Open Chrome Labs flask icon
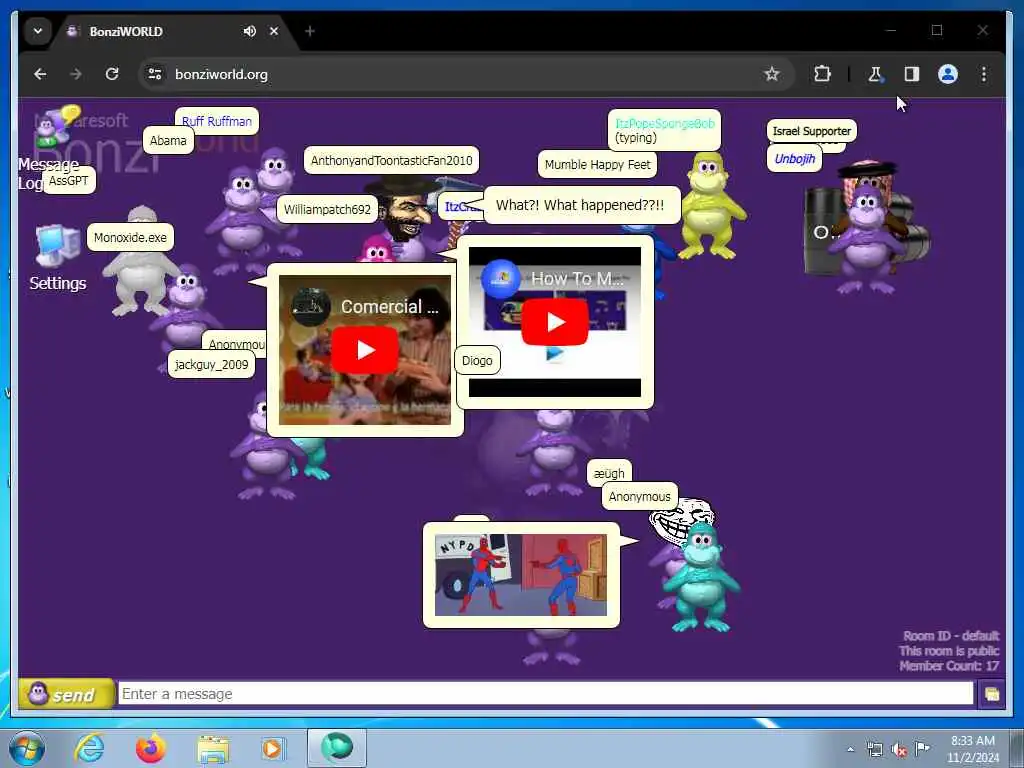Viewport: 1024px width, 768px height. tap(875, 74)
